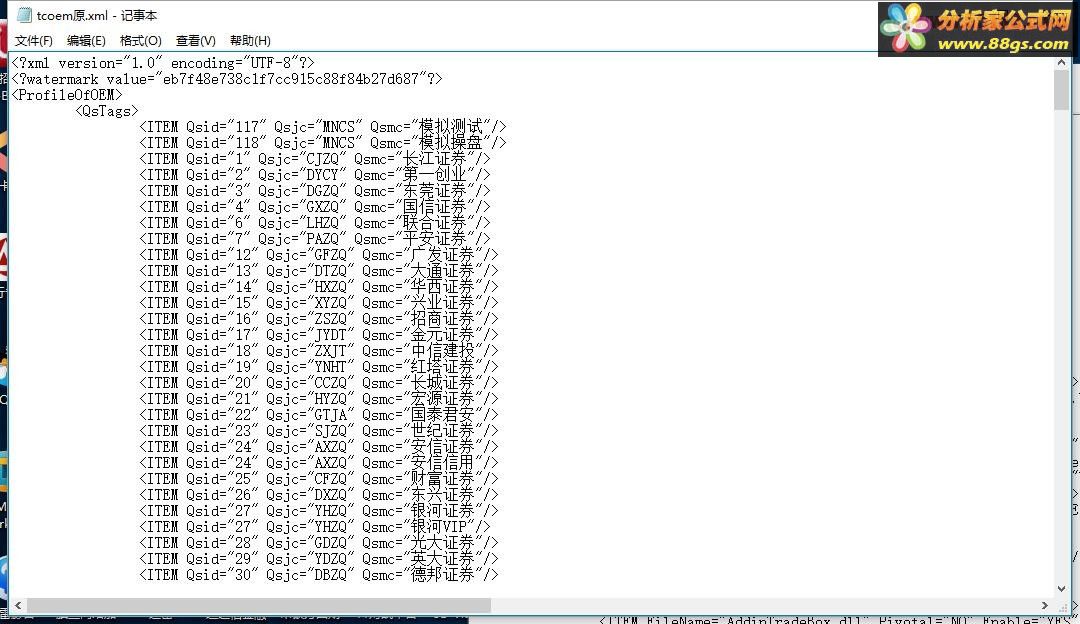Click the xml version declaration line

click(163, 63)
